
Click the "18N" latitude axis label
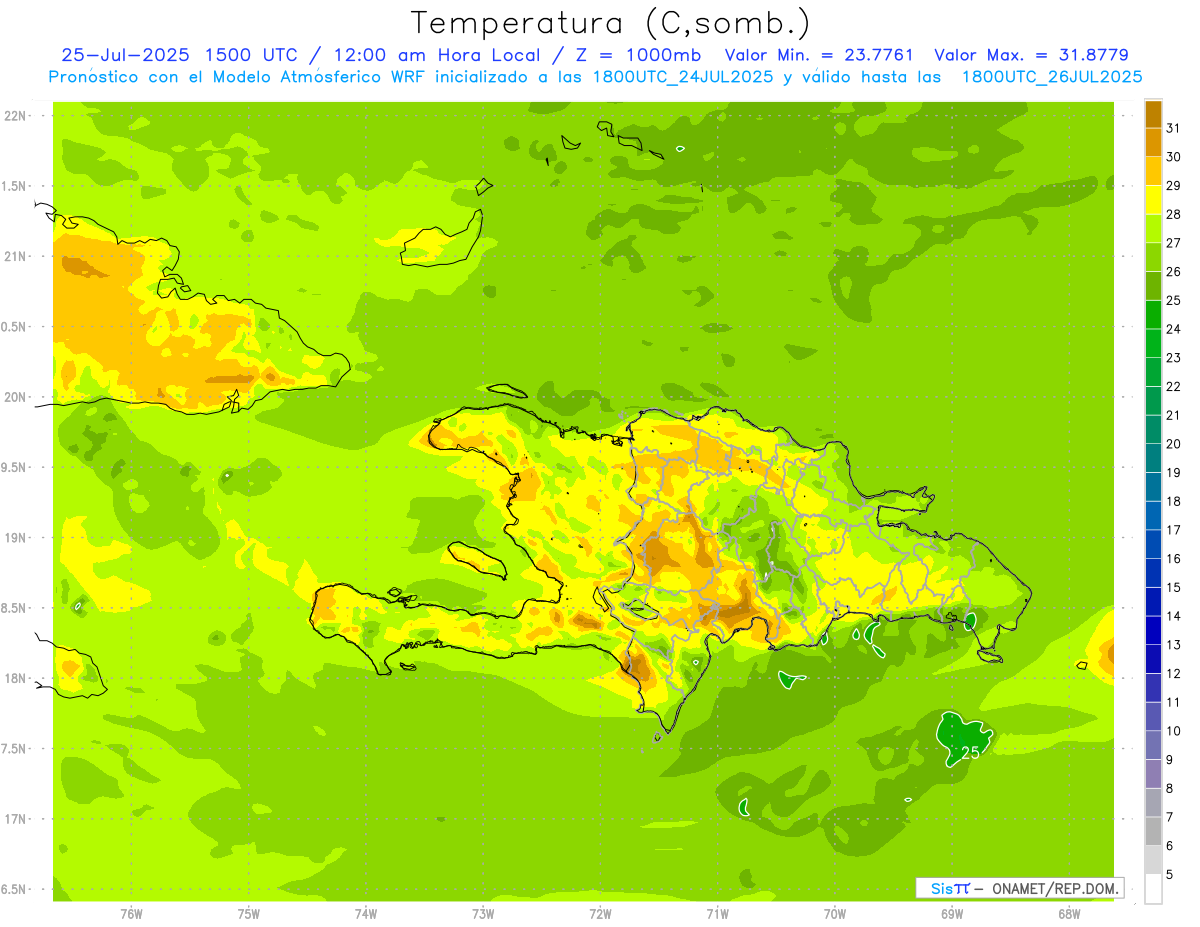pos(15,678)
